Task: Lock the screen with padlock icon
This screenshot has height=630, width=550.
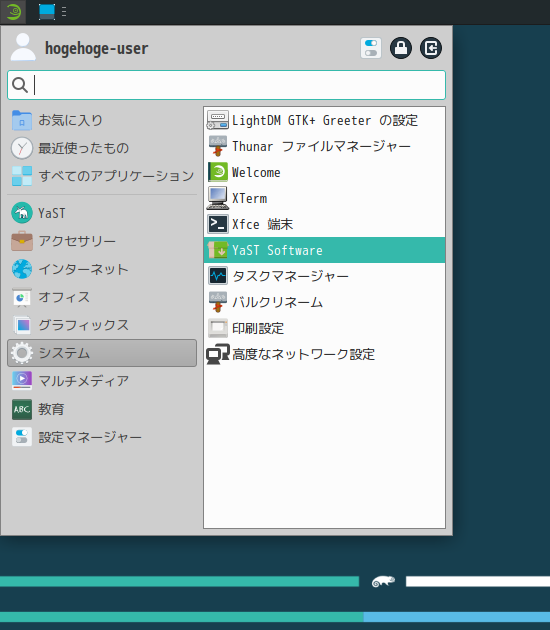Action: (401, 48)
